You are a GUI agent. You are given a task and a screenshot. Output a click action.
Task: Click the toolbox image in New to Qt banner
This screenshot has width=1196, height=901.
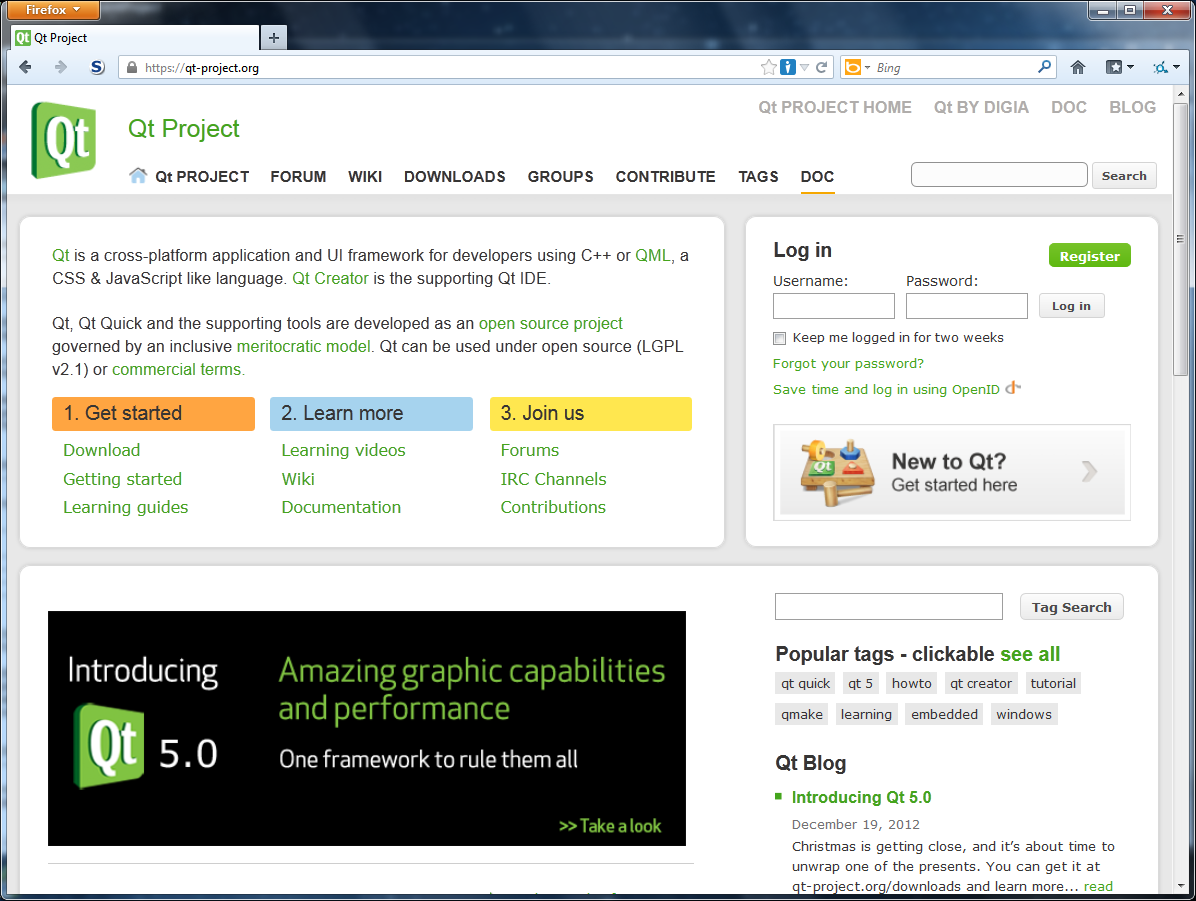(x=836, y=472)
